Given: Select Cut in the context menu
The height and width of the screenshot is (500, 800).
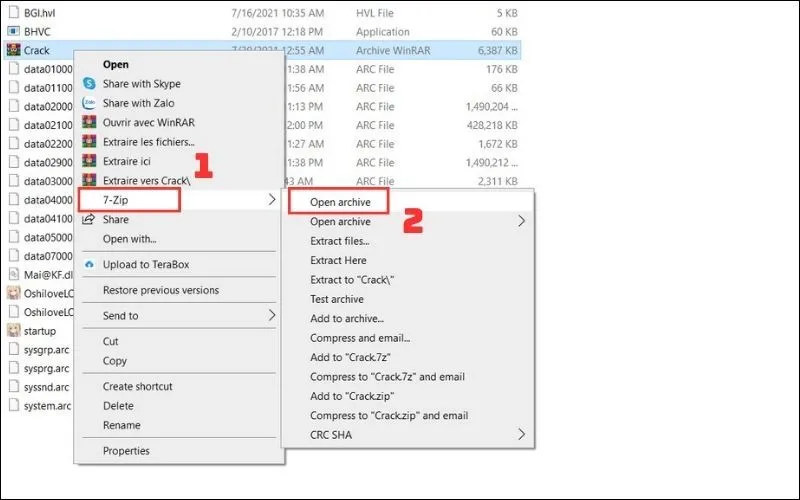Looking at the screenshot, I should 110,341.
